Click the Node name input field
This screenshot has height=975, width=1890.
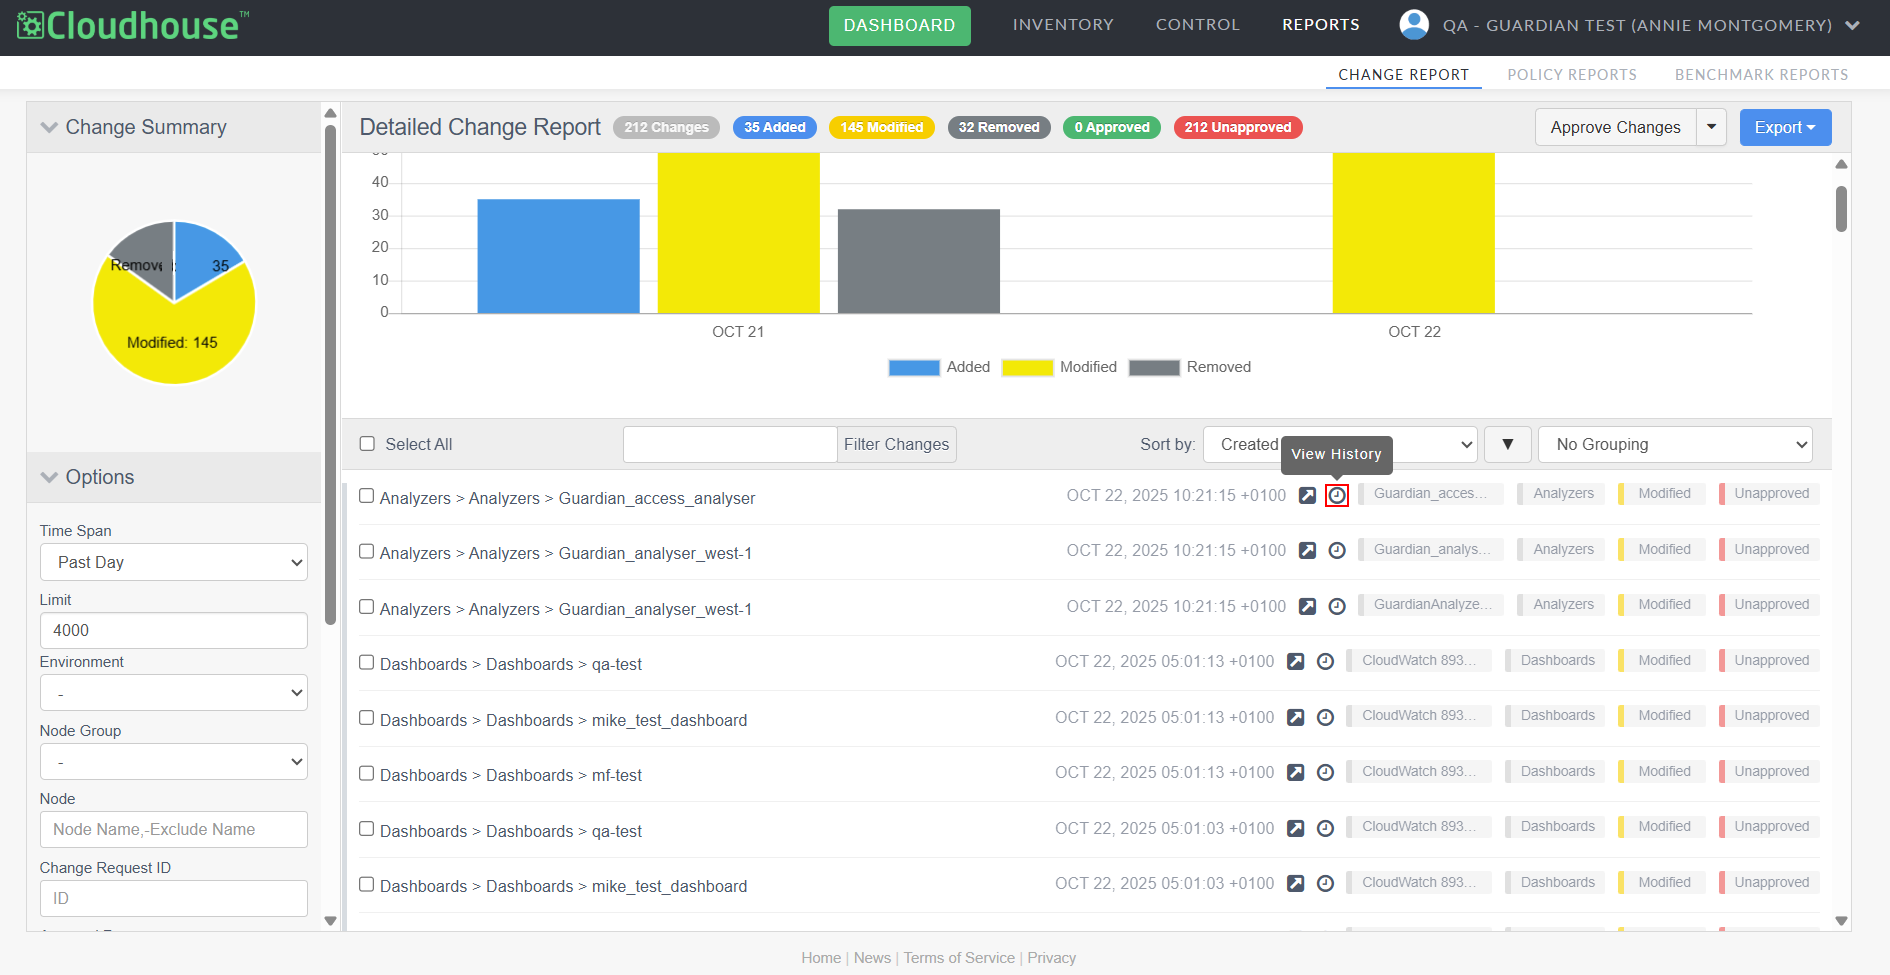(174, 829)
